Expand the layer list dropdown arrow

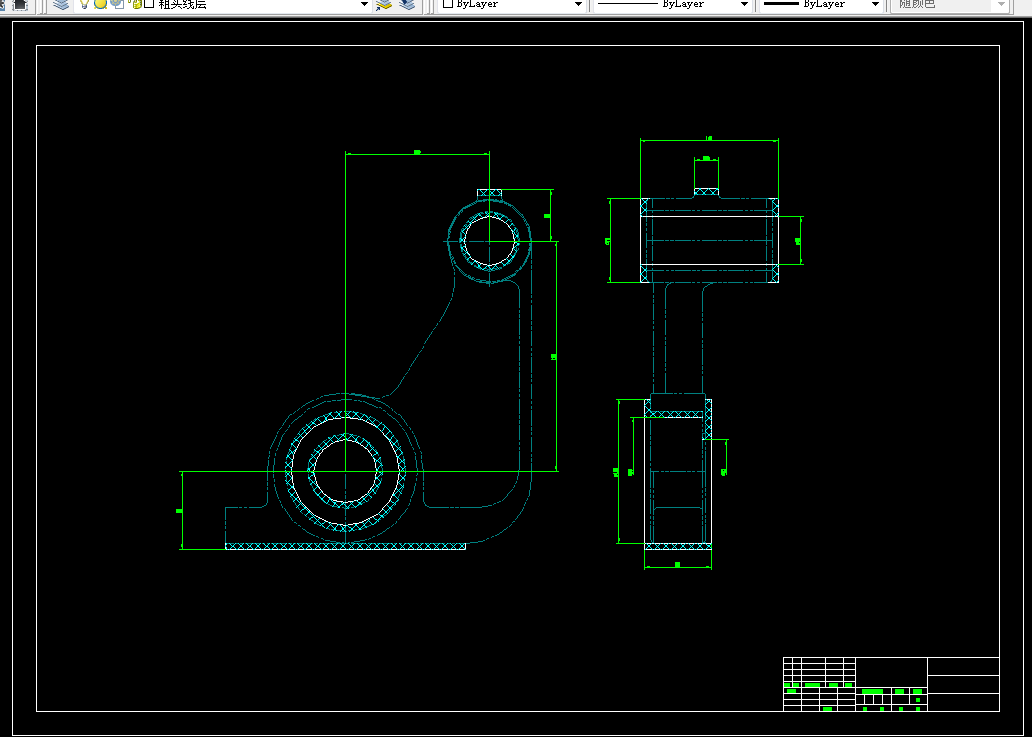(x=365, y=5)
